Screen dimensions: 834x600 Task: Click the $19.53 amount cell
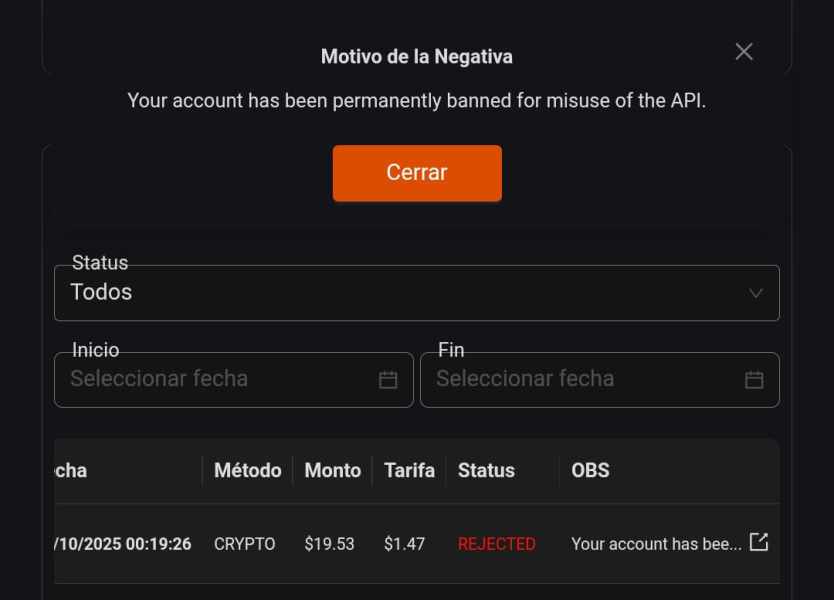point(329,544)
